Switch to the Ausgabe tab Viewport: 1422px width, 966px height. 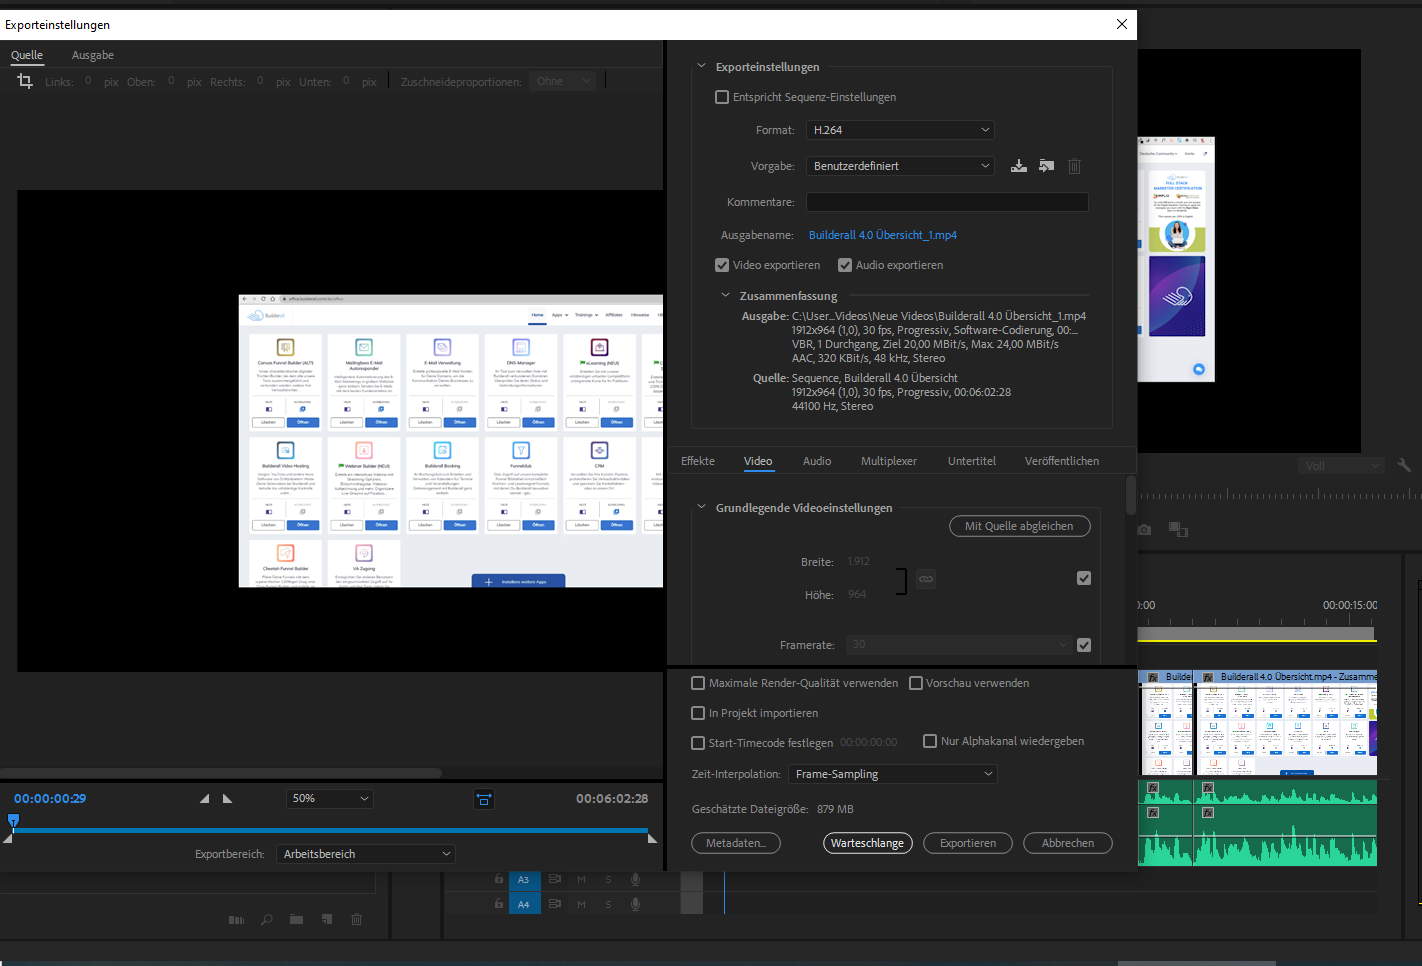(93, 55)
